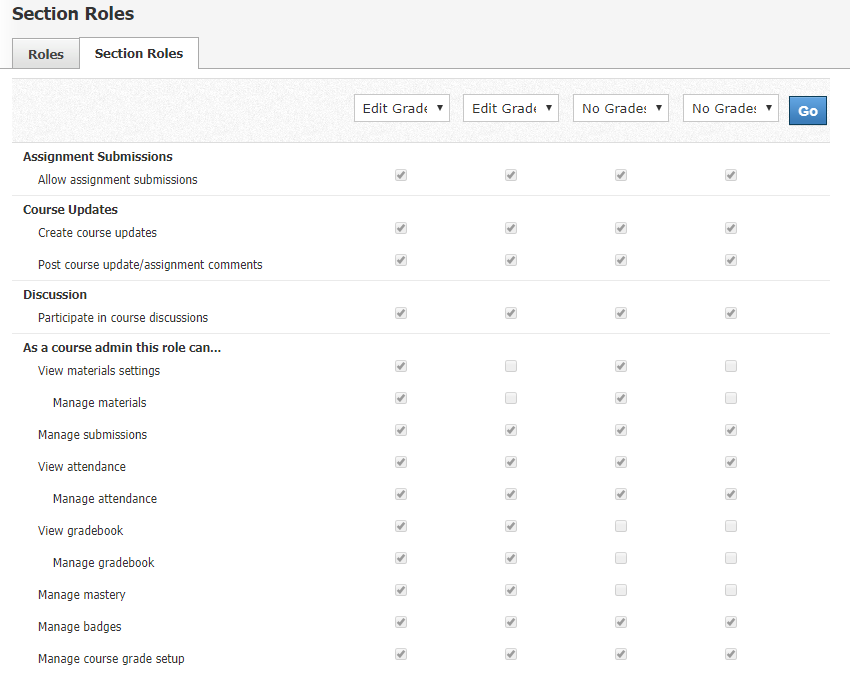Toggle Allow assignment submissions for the first role

tap(401, 175)
